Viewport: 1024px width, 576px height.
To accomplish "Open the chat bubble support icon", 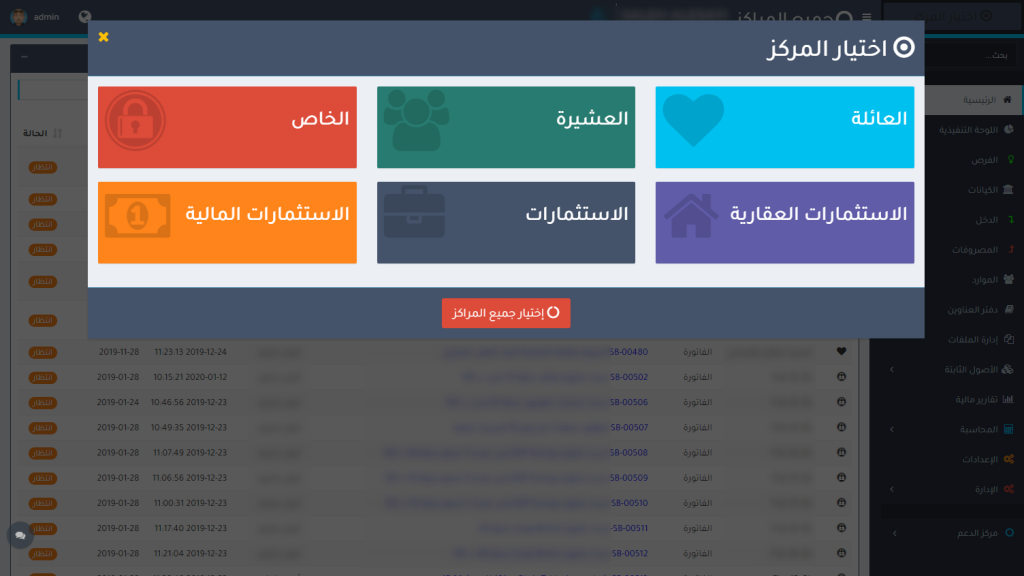I will click(x=19, y=536).
